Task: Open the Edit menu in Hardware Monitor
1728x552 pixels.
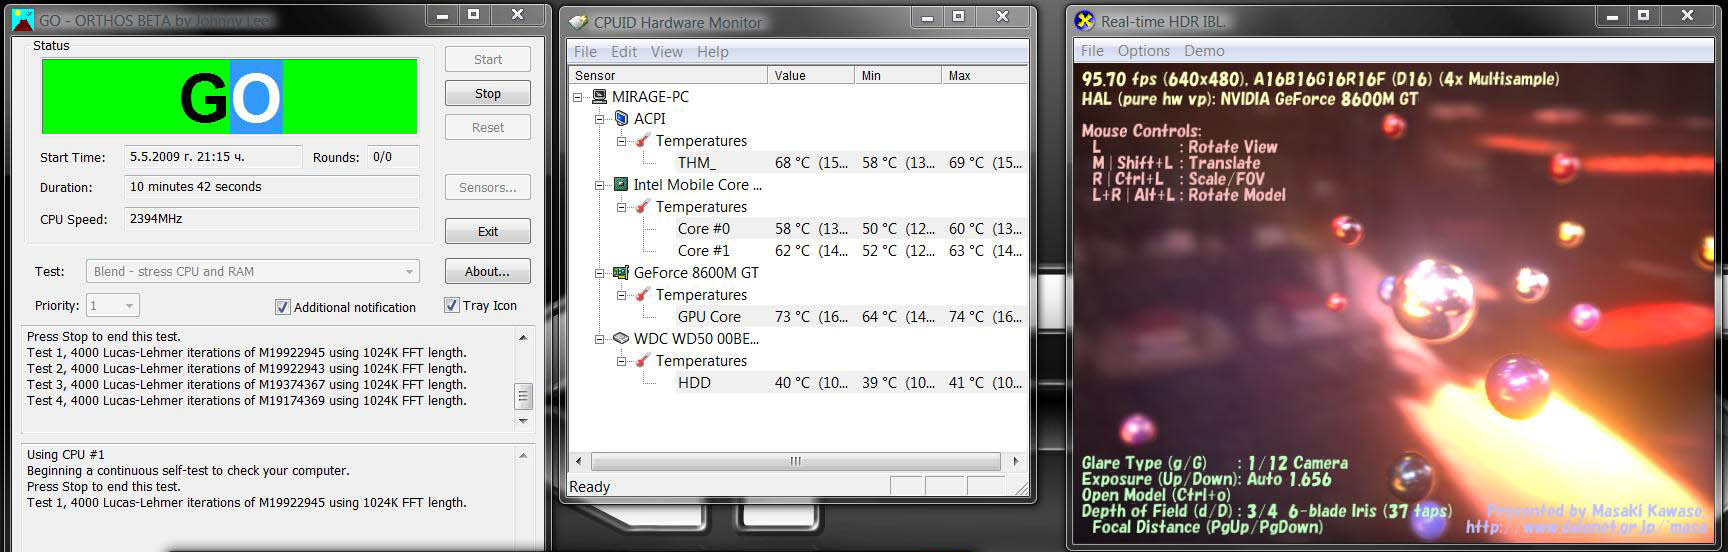Action: click(624, 52)
